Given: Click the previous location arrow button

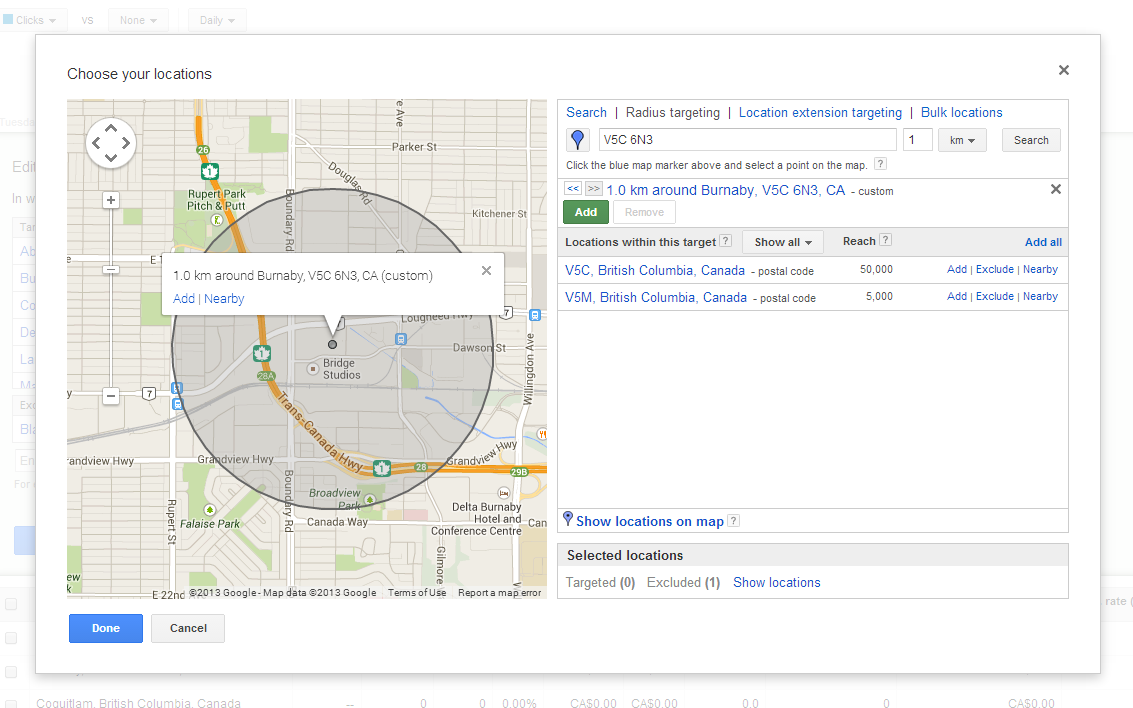Looking at the screenshot, I should click(x=573, y=188).
